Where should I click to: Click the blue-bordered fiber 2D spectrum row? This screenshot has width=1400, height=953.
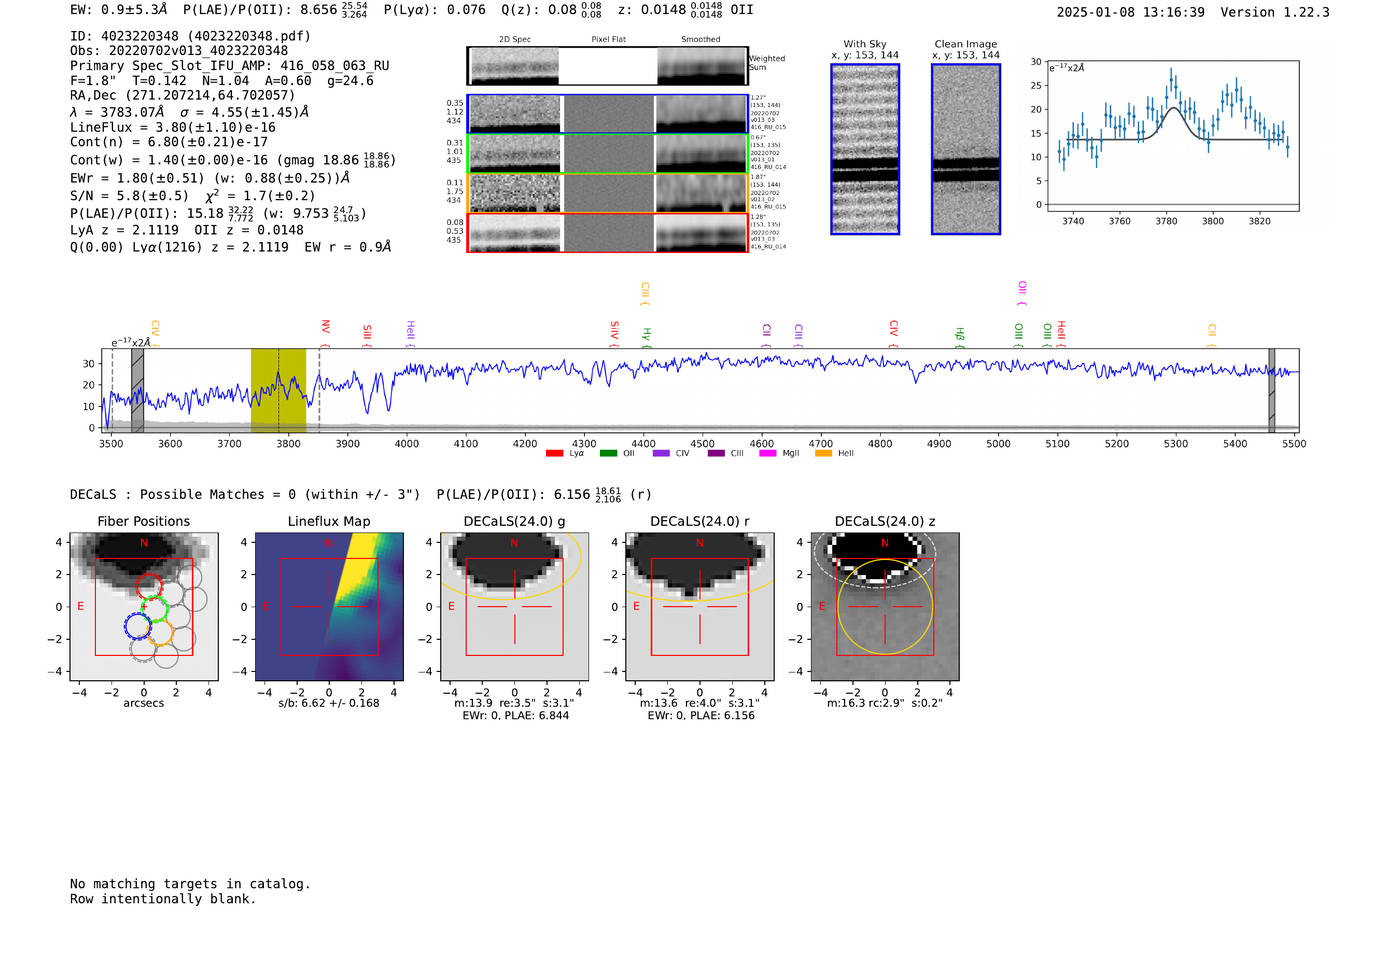(608, 114)
